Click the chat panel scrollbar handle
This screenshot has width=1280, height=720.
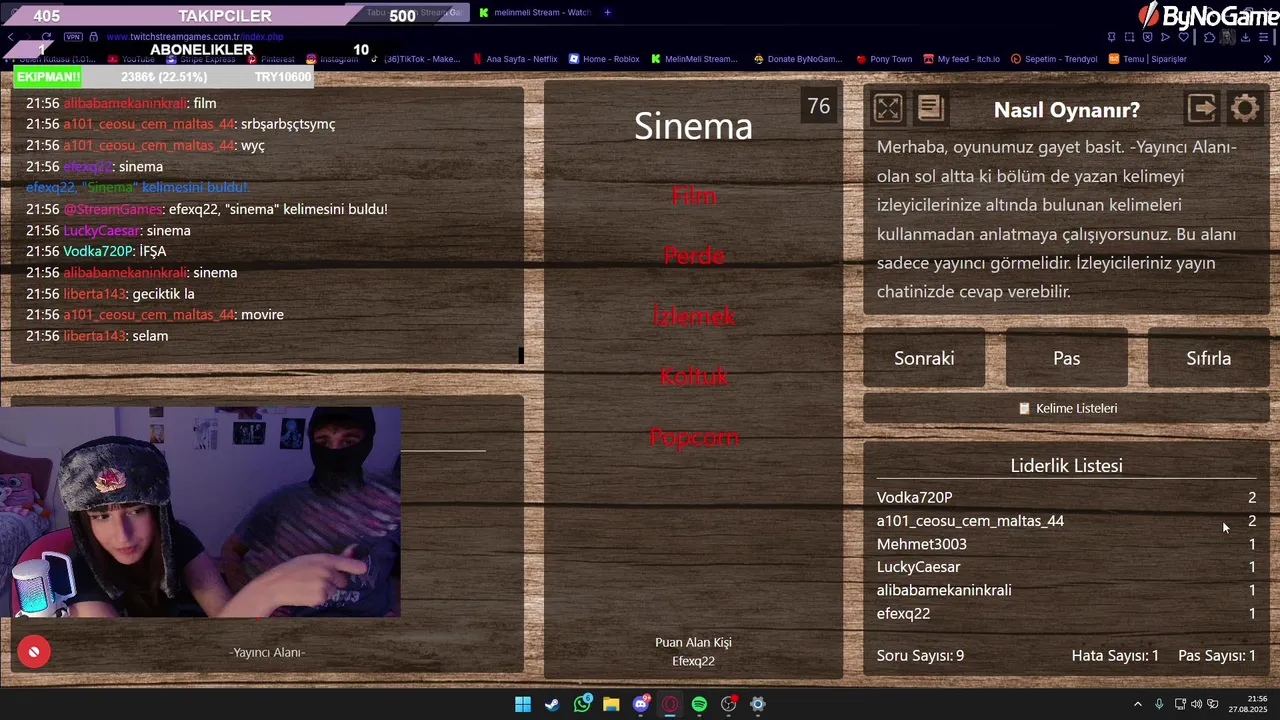pos(520,355)
